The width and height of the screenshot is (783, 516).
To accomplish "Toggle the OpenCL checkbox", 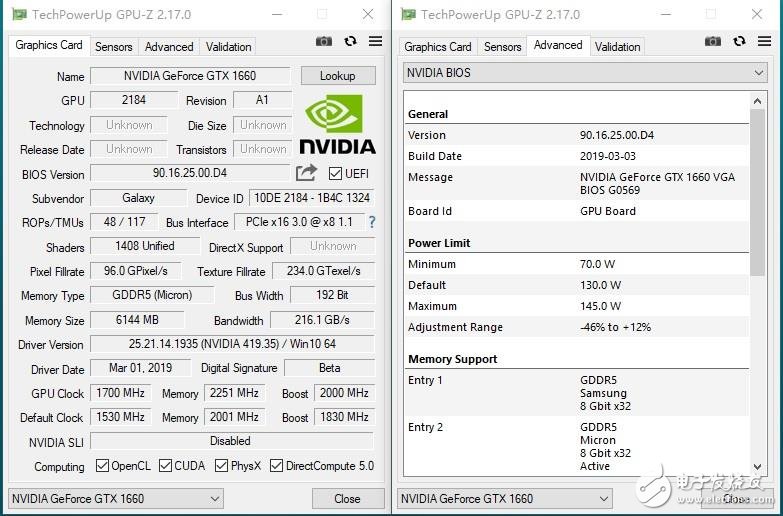I will (102, 466).
